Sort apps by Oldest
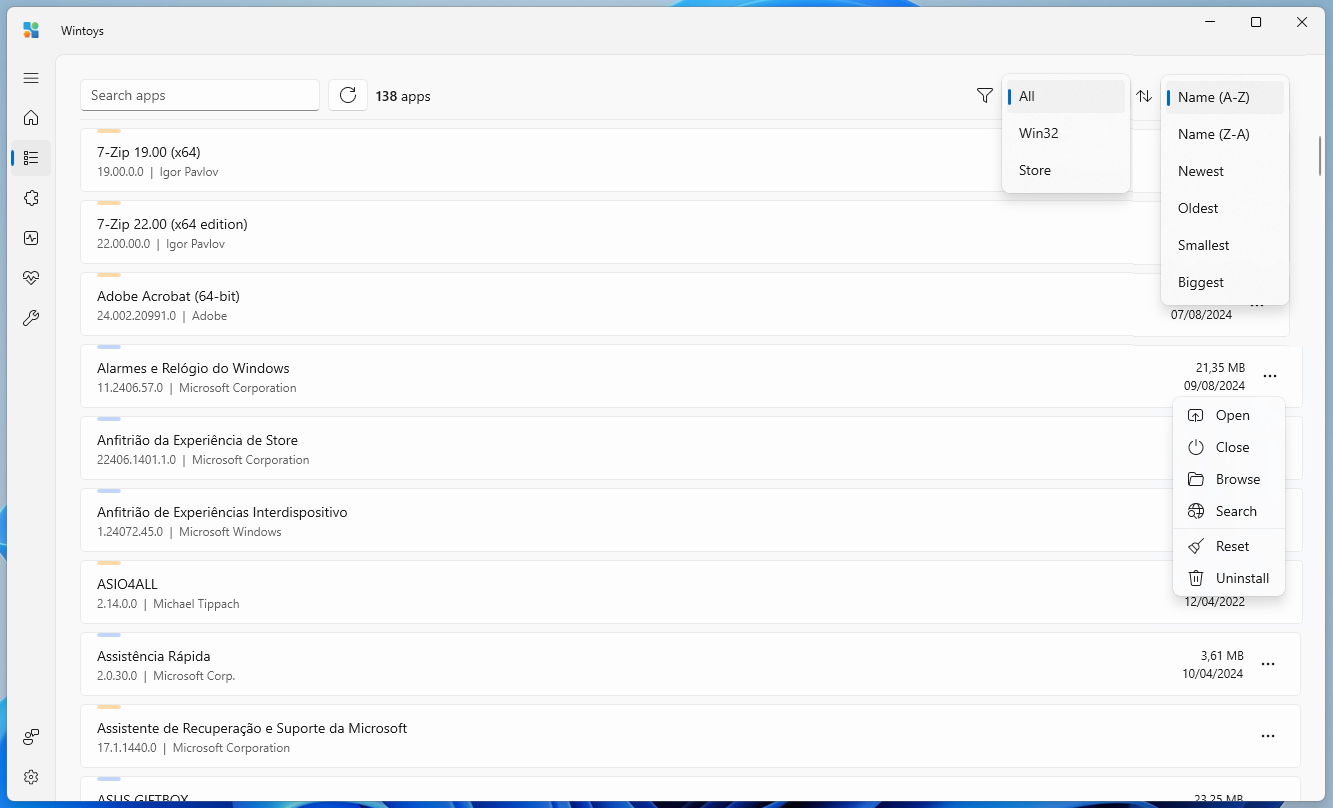This screenshot has width=1333, height=808. click(x=1225, y=208)
